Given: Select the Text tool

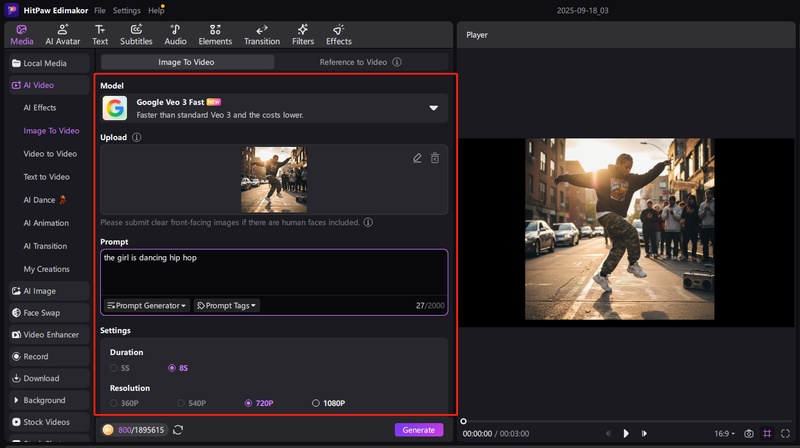Looking at the screenshot, I should (99, 35).
